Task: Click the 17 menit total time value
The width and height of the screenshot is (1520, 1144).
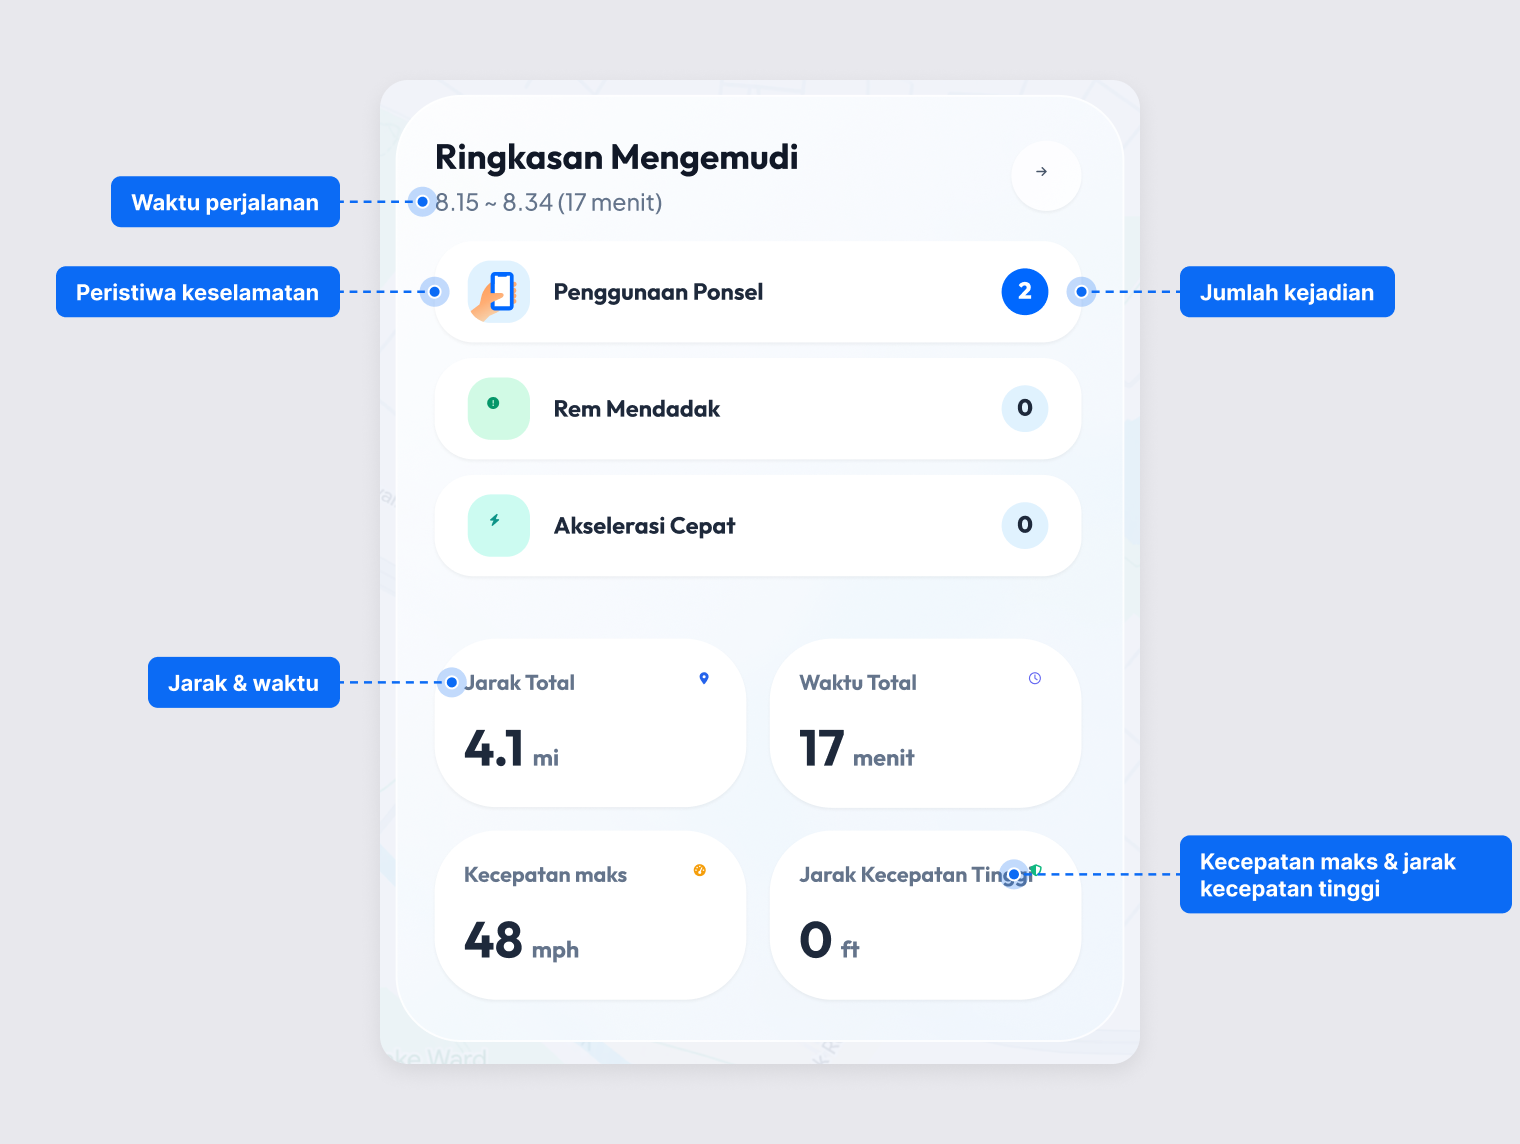Action: [856, 749]
